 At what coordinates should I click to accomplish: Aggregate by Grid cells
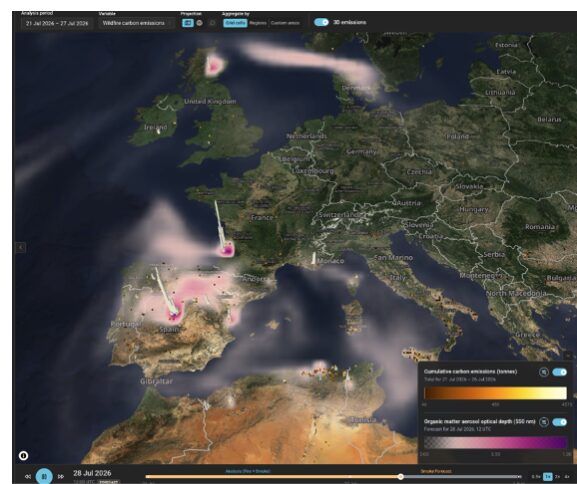(235, 23)
